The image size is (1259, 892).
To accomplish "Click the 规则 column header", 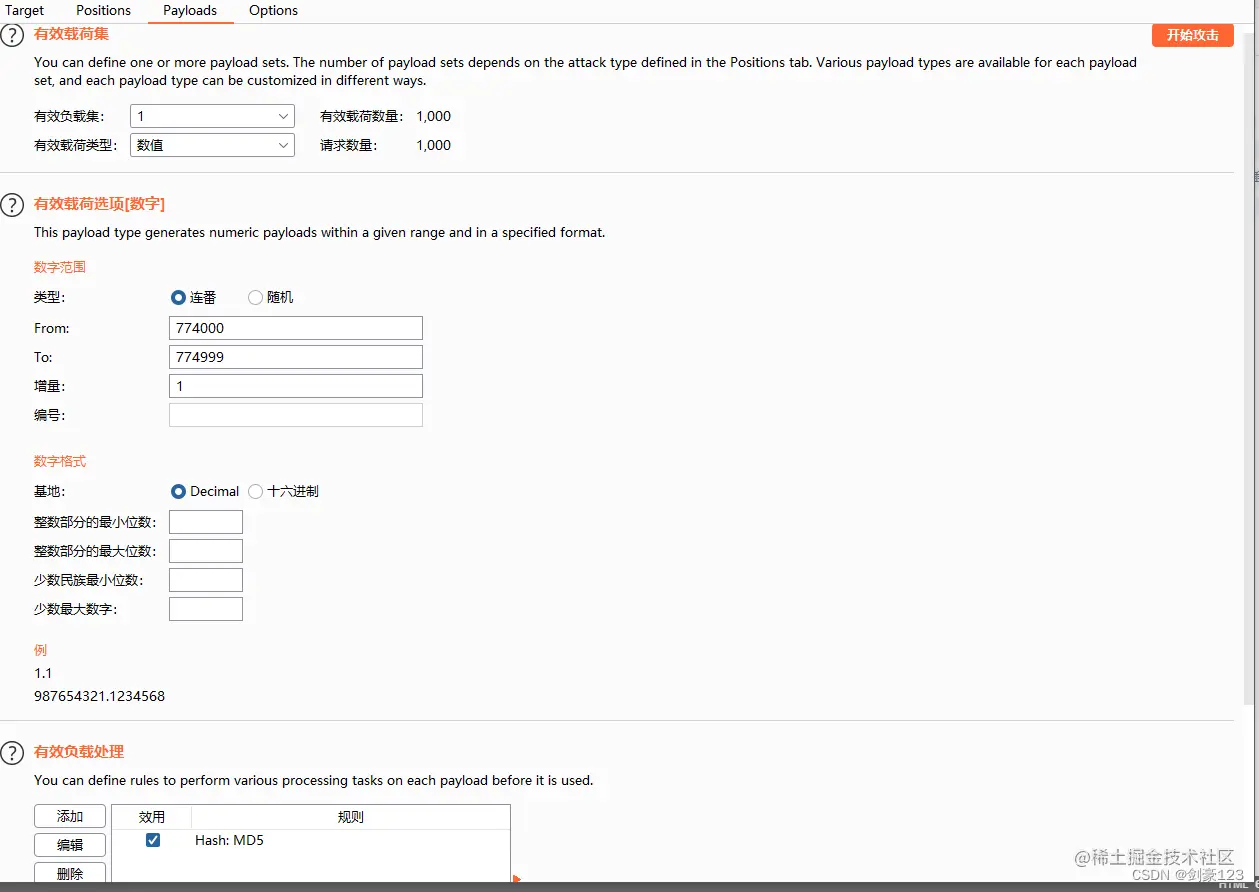I will [351, 817].
